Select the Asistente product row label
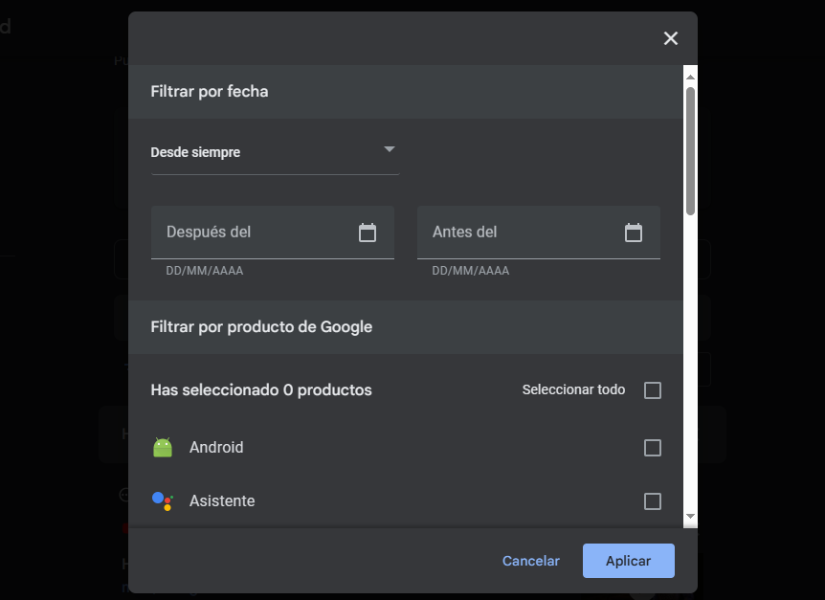 (x=222, y=501)
